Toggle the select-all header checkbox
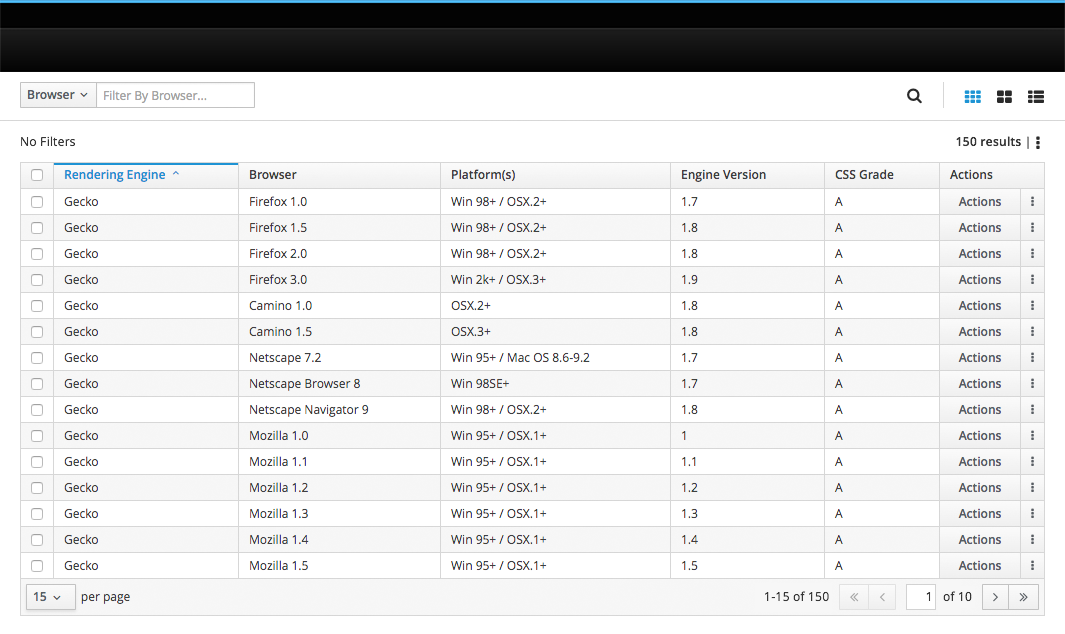 pyautogui.click(x=37, y=175)
